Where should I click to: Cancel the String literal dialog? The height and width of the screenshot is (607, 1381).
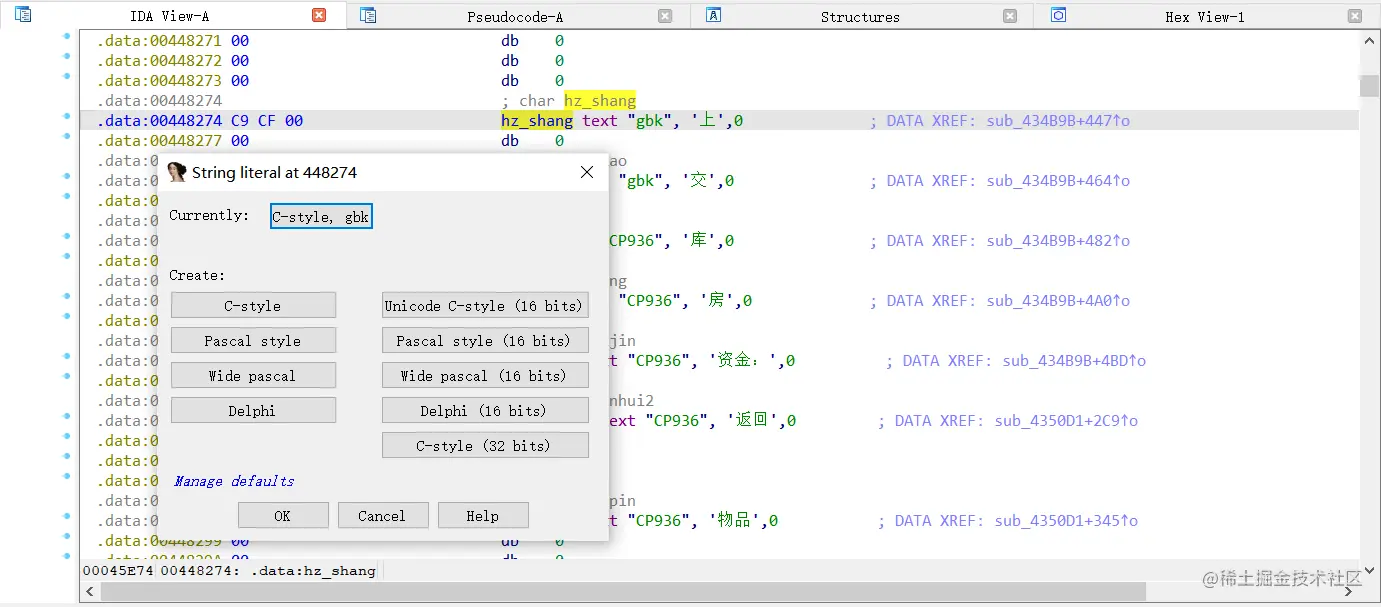[x=383, y=516]
